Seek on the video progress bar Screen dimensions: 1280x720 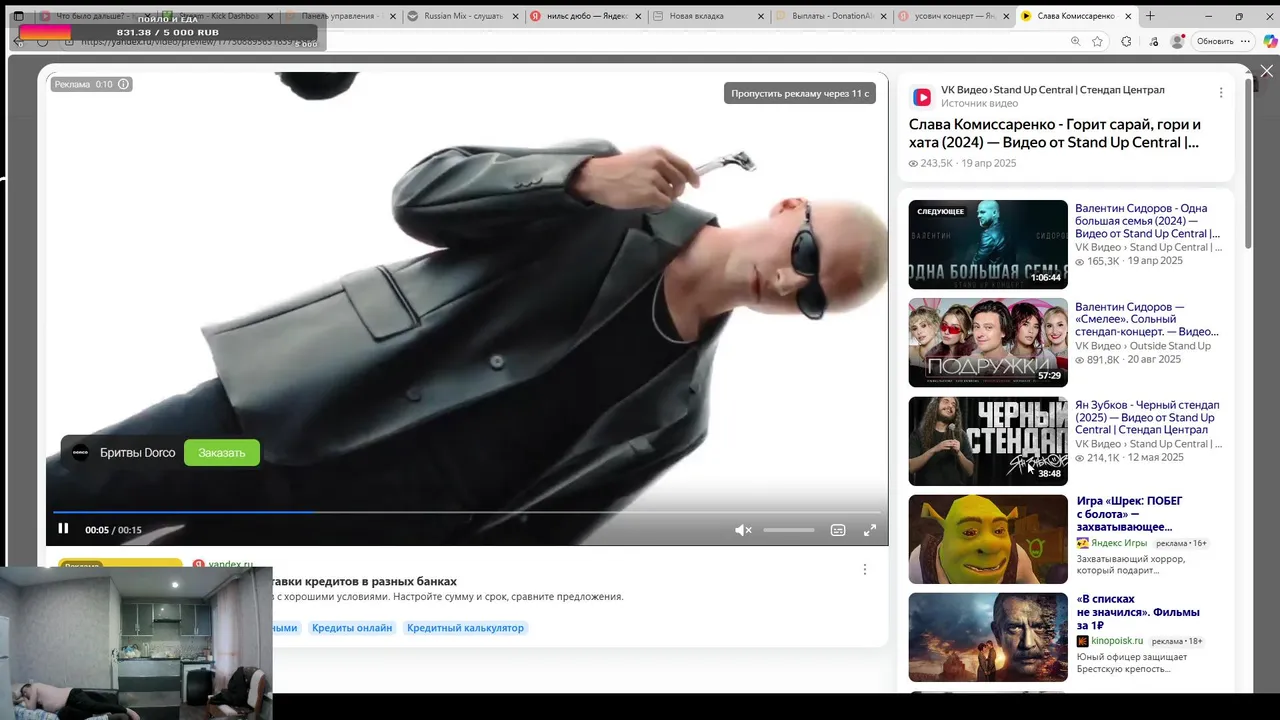click(467, 512)
